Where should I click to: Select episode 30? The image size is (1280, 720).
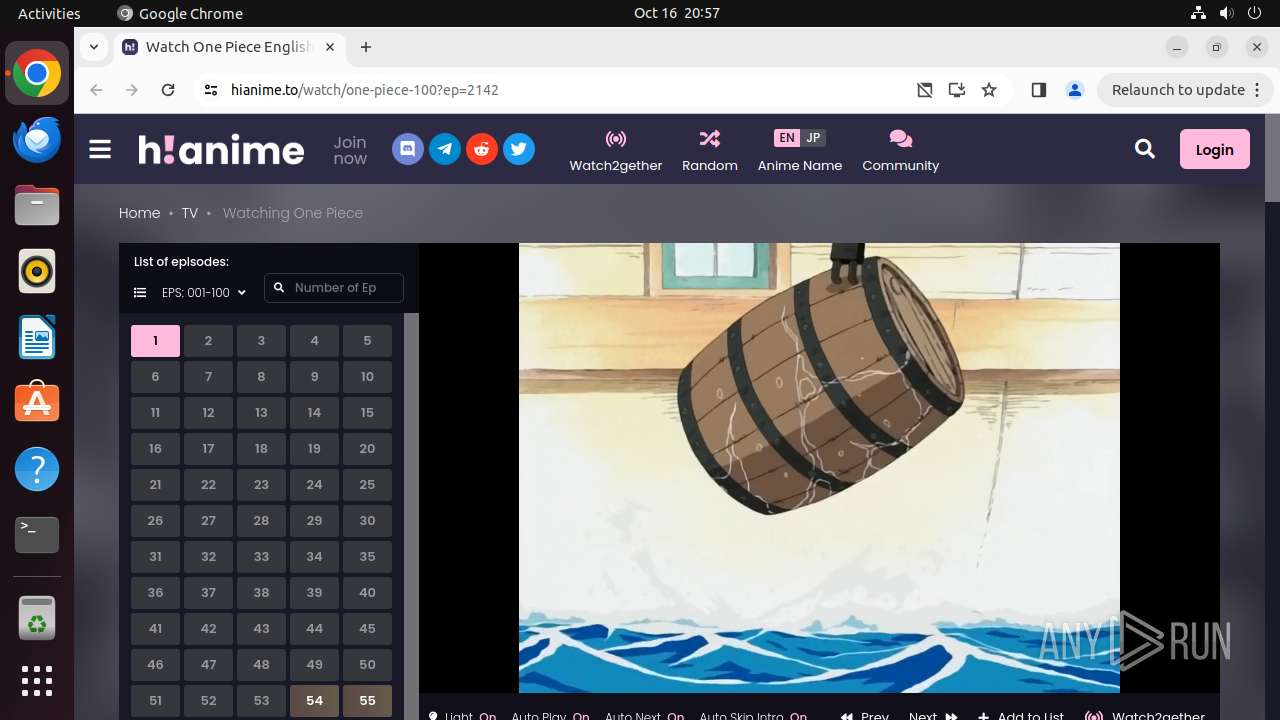(x=367, y=521)
